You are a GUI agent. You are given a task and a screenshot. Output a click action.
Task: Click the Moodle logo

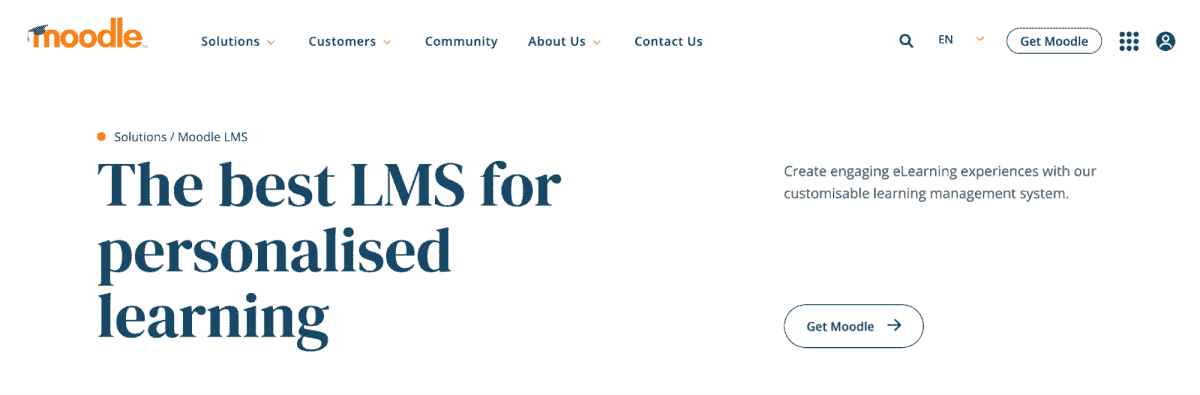pyautogui.click(x=87, y=36)
